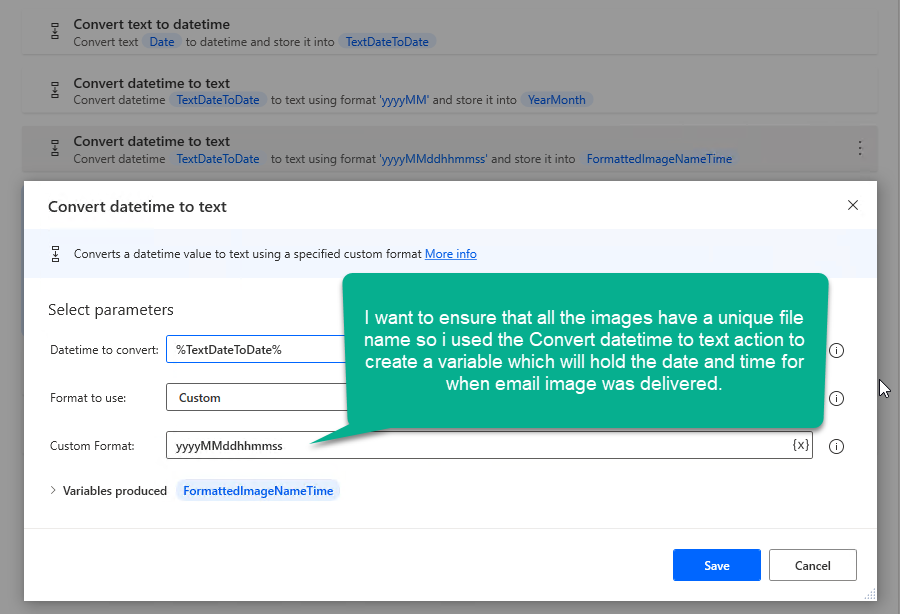900x614 pixels.
Task: Select the FormattedImageNameTime produced variable chip
Action: (258, 491)
